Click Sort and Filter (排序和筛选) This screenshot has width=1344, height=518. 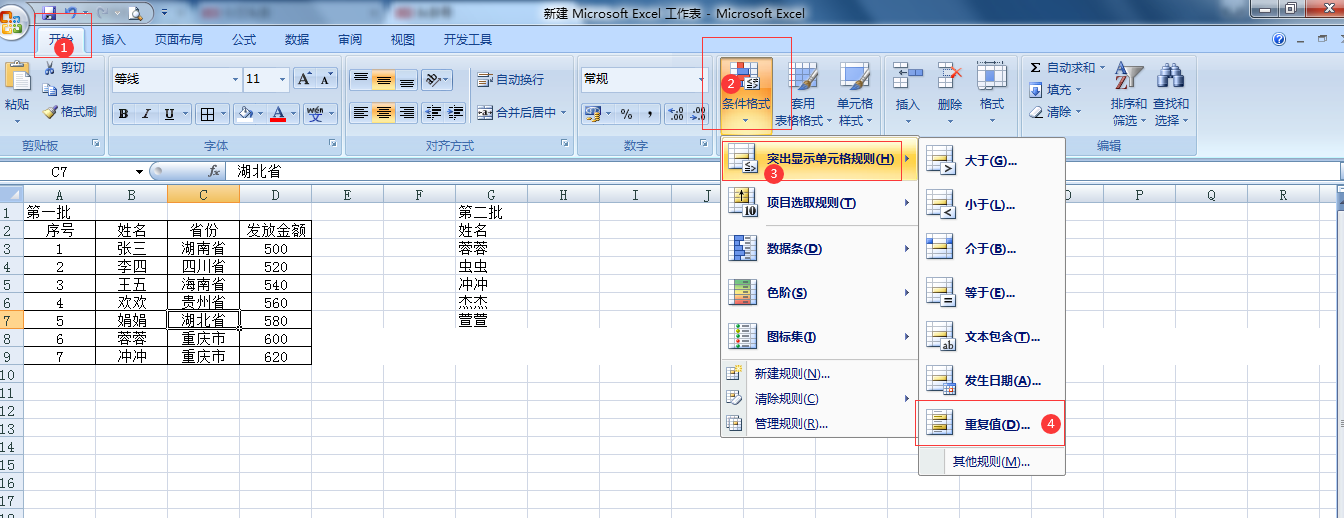pyautogui.click(x=1128, y=95)
